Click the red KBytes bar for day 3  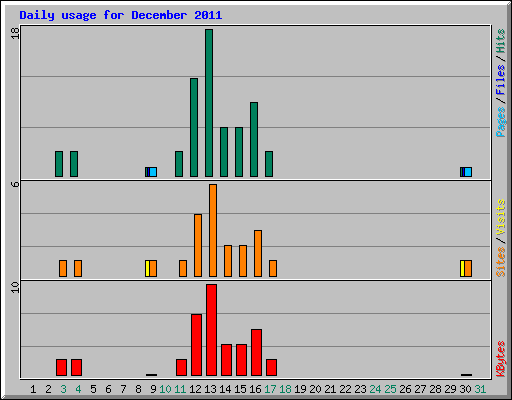[x=62, y=367]
